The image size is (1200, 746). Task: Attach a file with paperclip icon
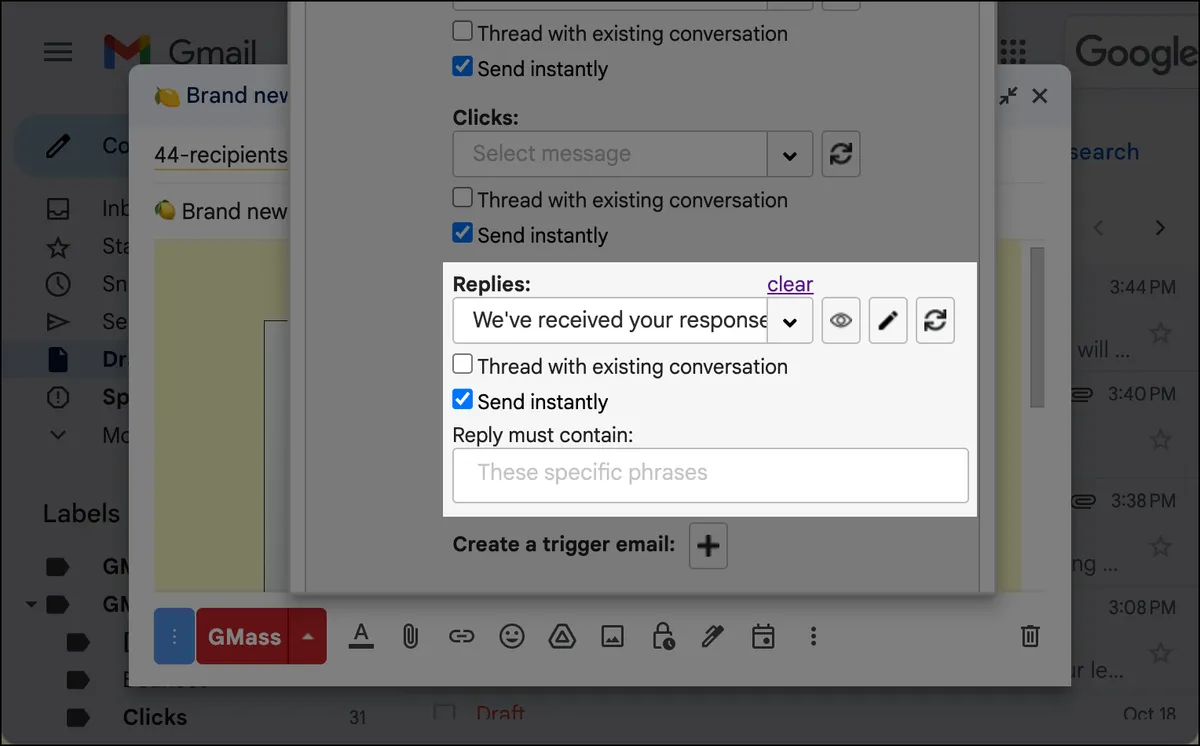[410, 636]
